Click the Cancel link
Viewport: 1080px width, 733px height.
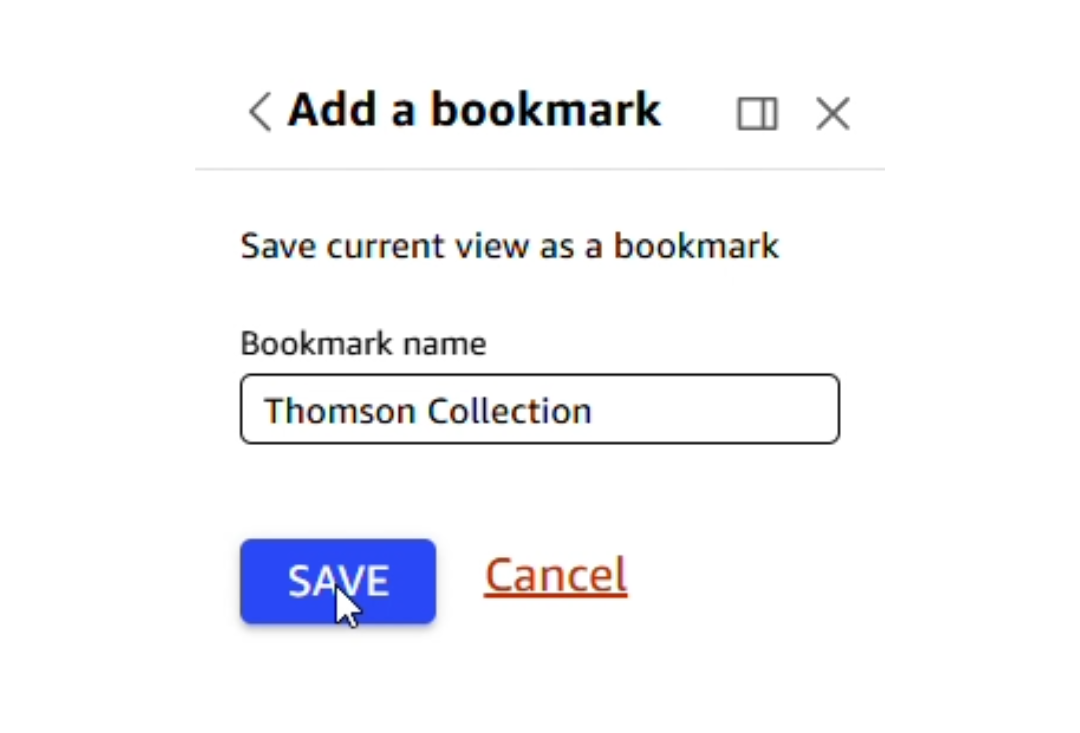[555, 575]
